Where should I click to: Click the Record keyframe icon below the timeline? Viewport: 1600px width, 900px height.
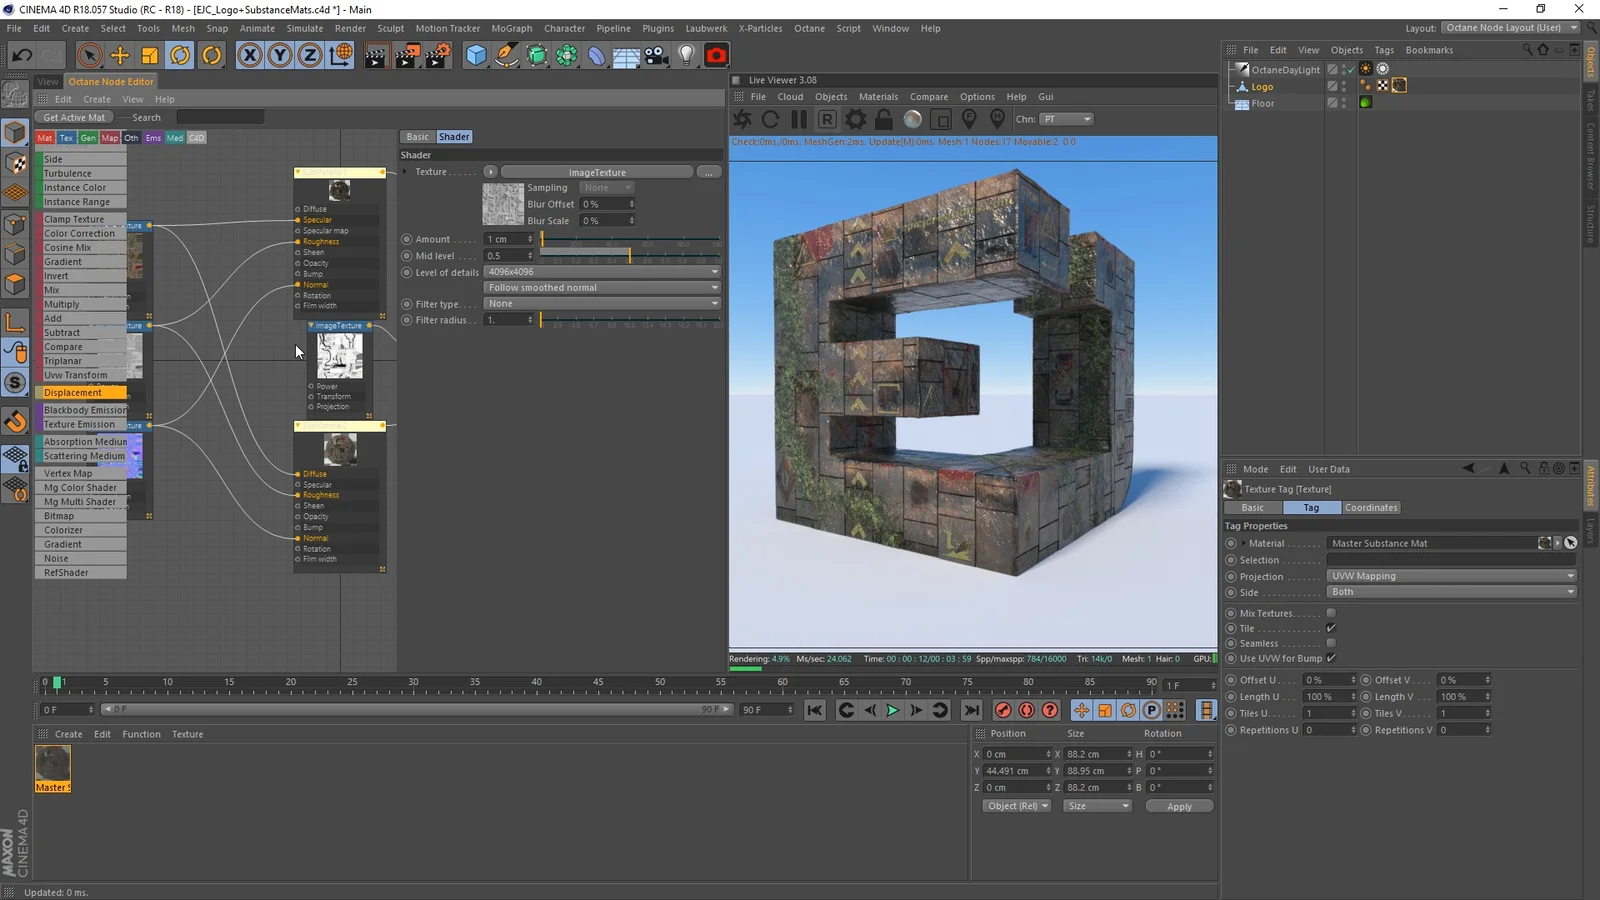(x=1003, y=710)
